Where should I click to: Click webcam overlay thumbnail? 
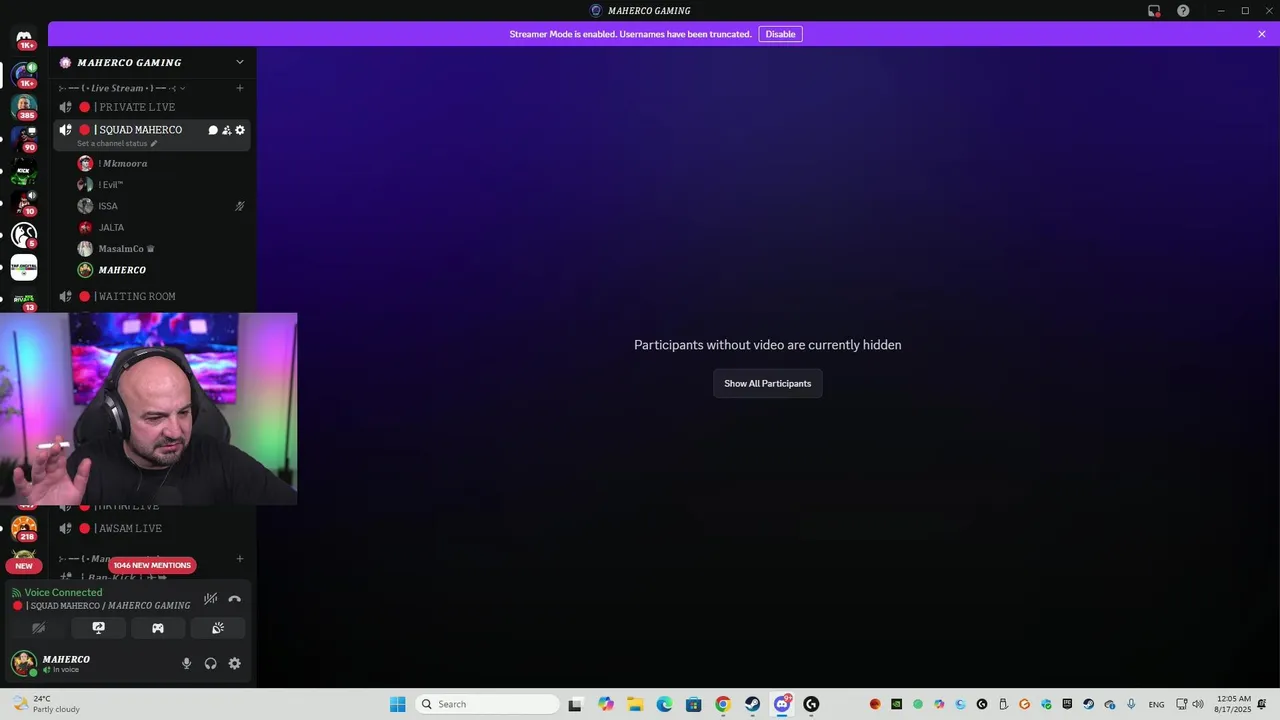(148, 409)
